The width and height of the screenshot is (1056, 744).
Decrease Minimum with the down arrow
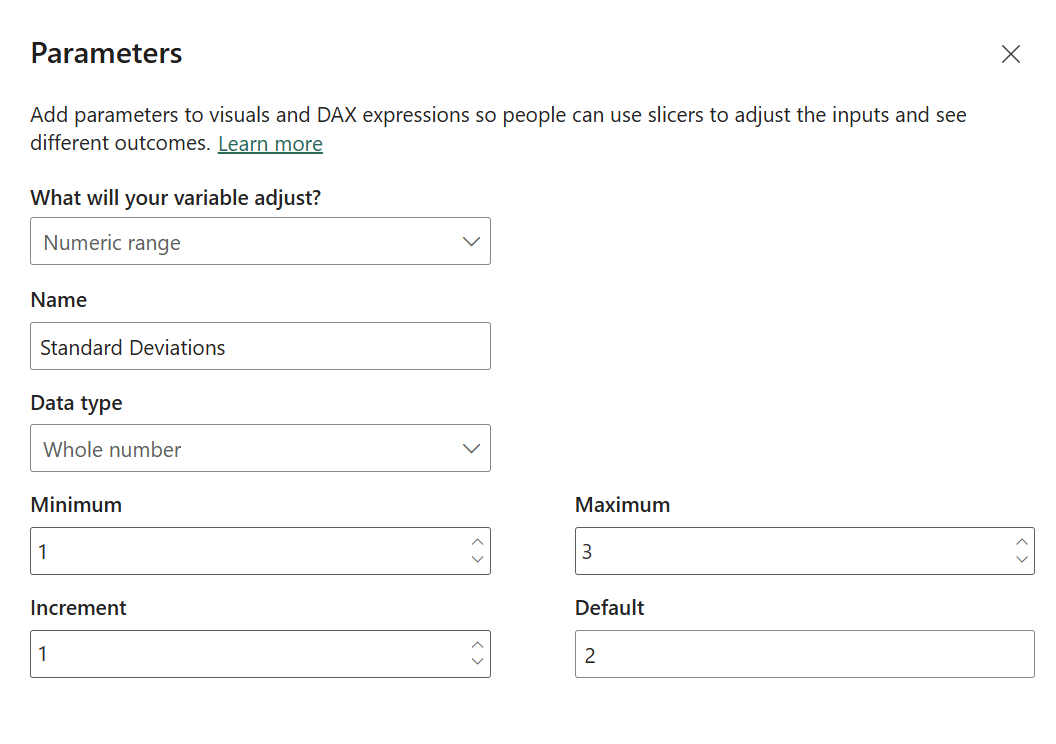tap(477, 559)
